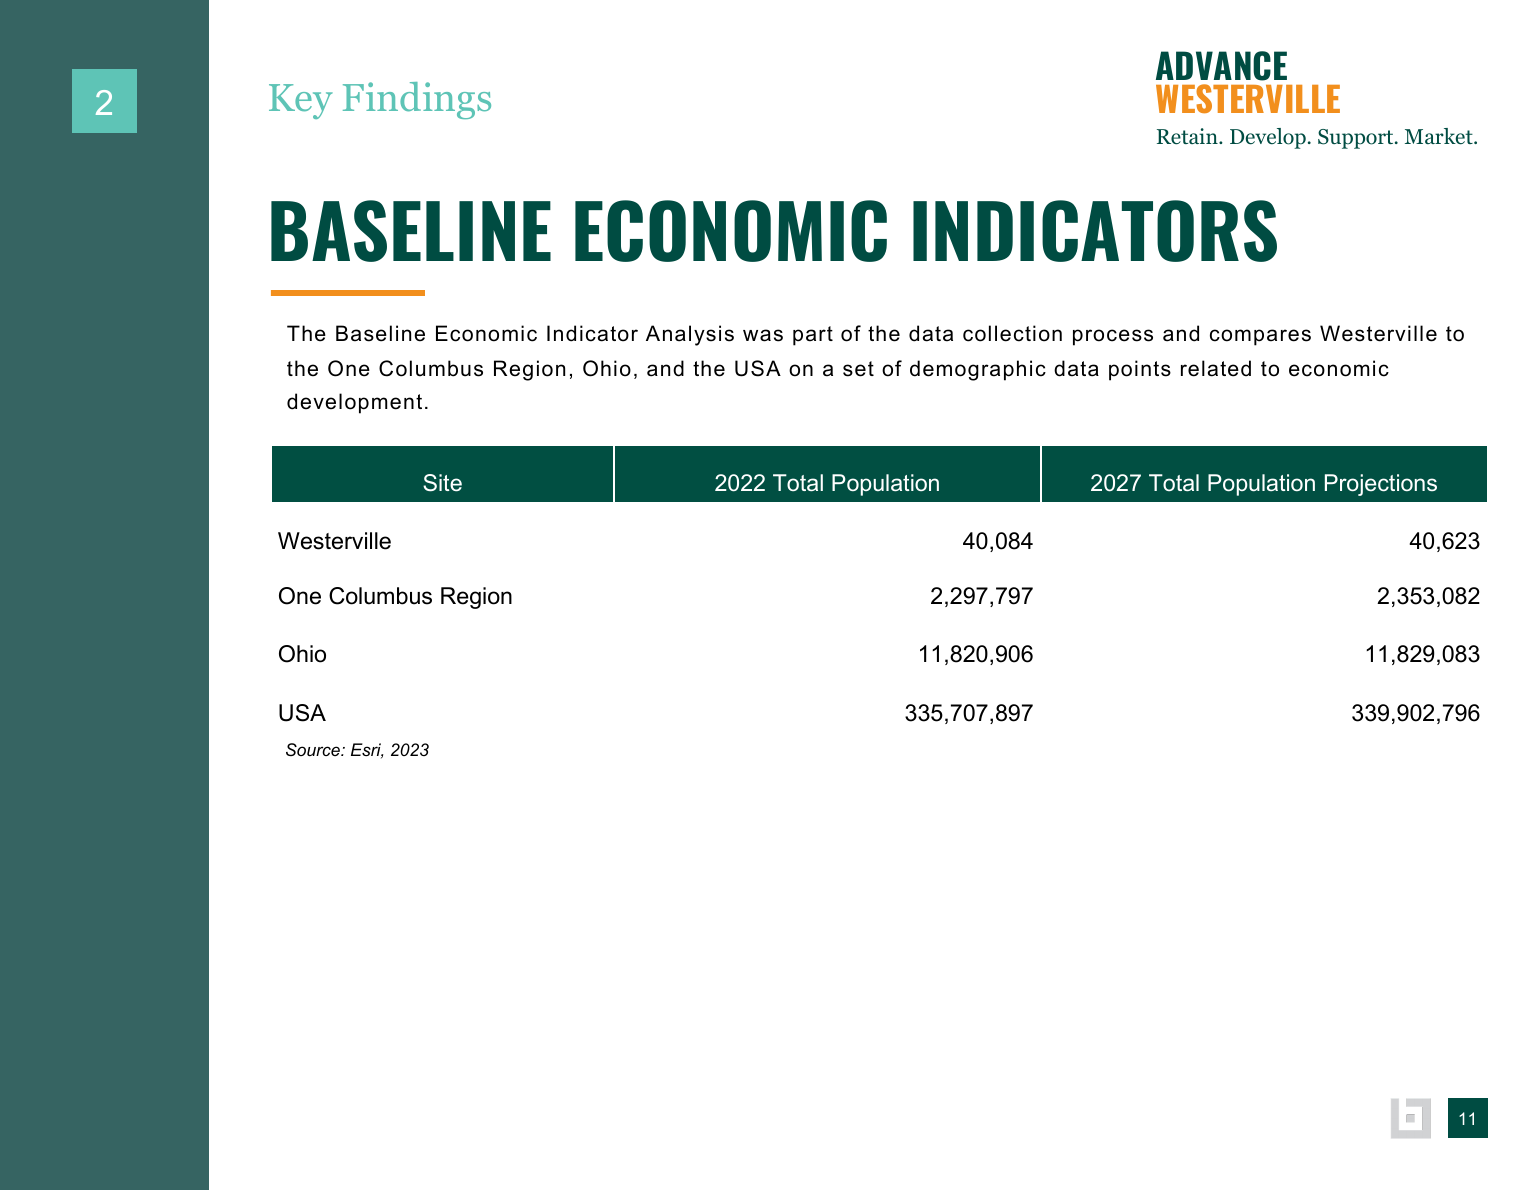Click the 2,297,797 population value

tap(981, 596)
